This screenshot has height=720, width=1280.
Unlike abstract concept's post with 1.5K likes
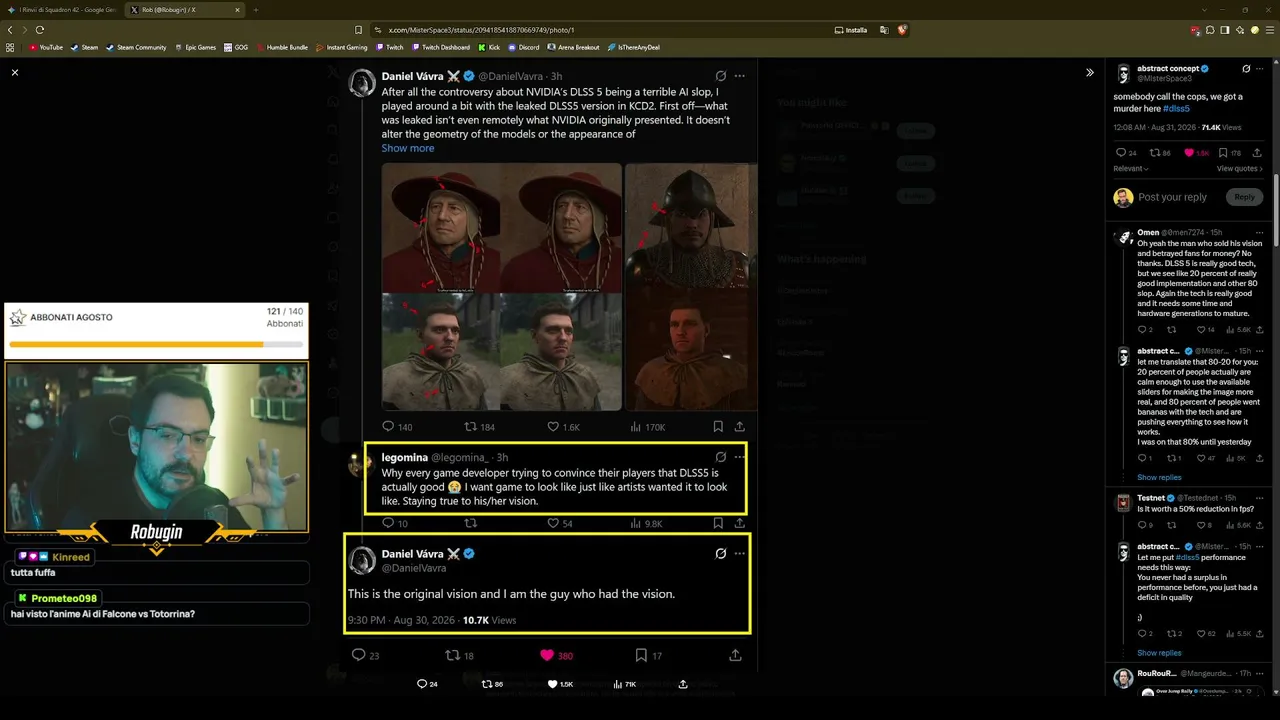pos(1197,153)
